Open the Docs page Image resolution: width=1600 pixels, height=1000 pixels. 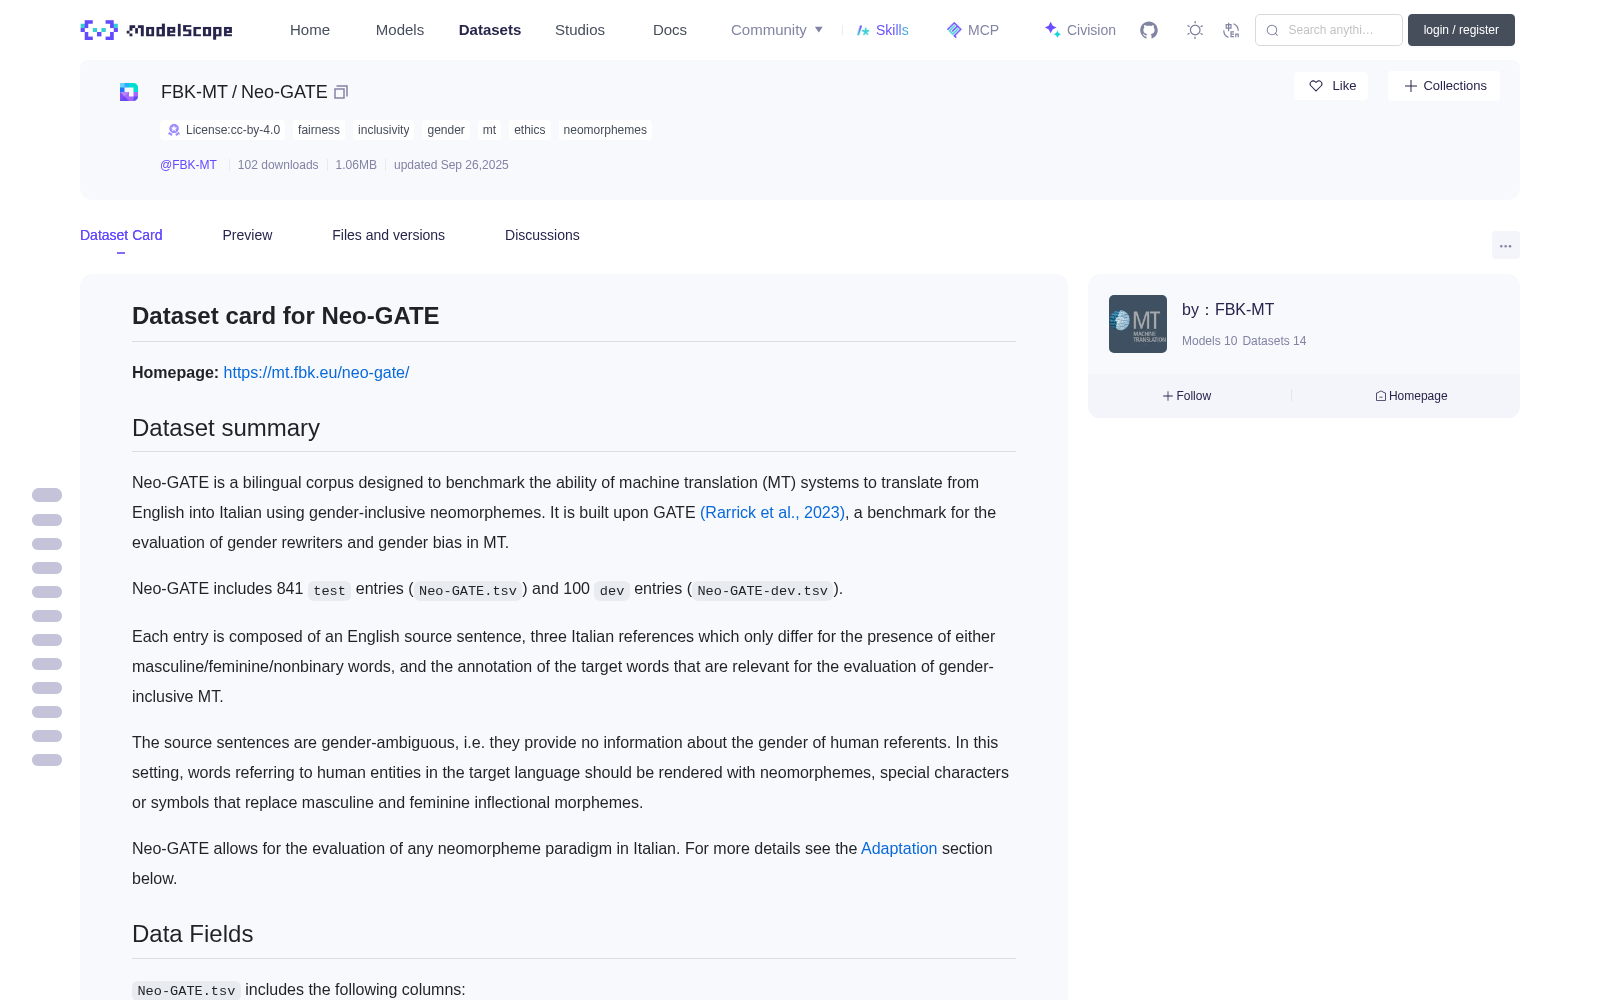(670, 30)
